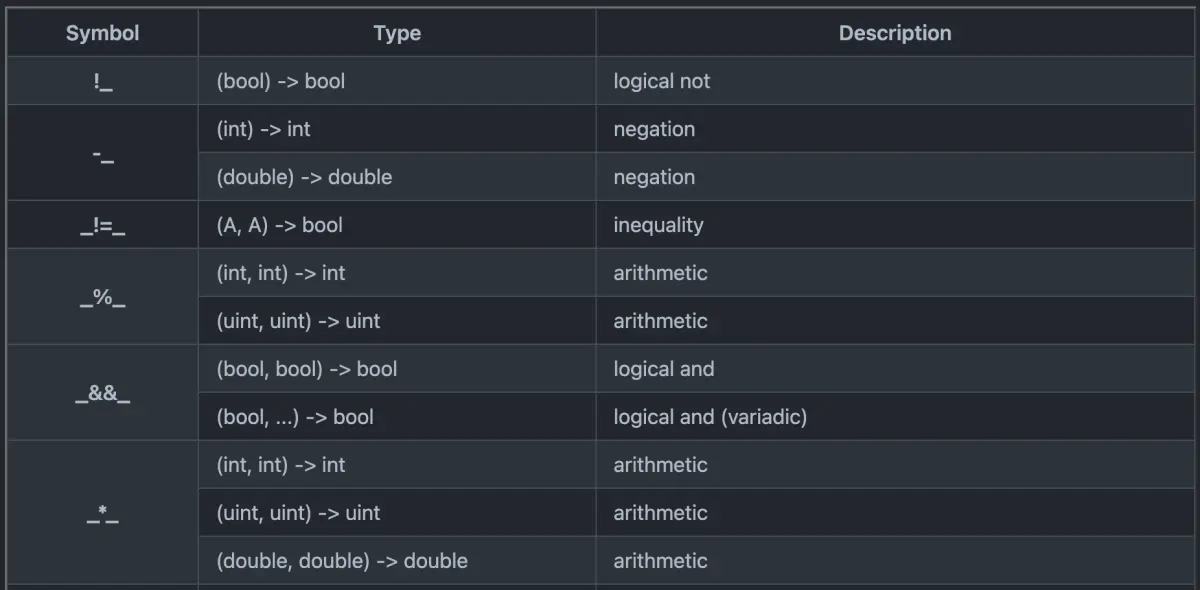1200x590 pixels.
Task: Click the 'logical not' description cell
Action: [662, 81]
